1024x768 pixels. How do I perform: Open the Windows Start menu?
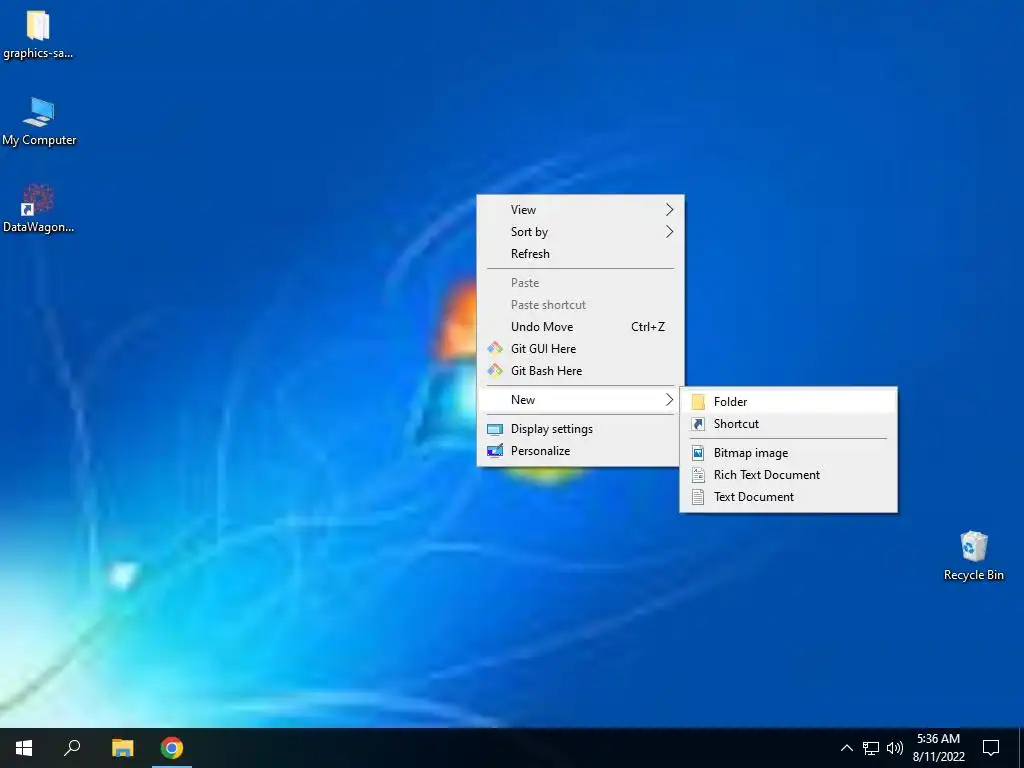(x=24, y=748)
